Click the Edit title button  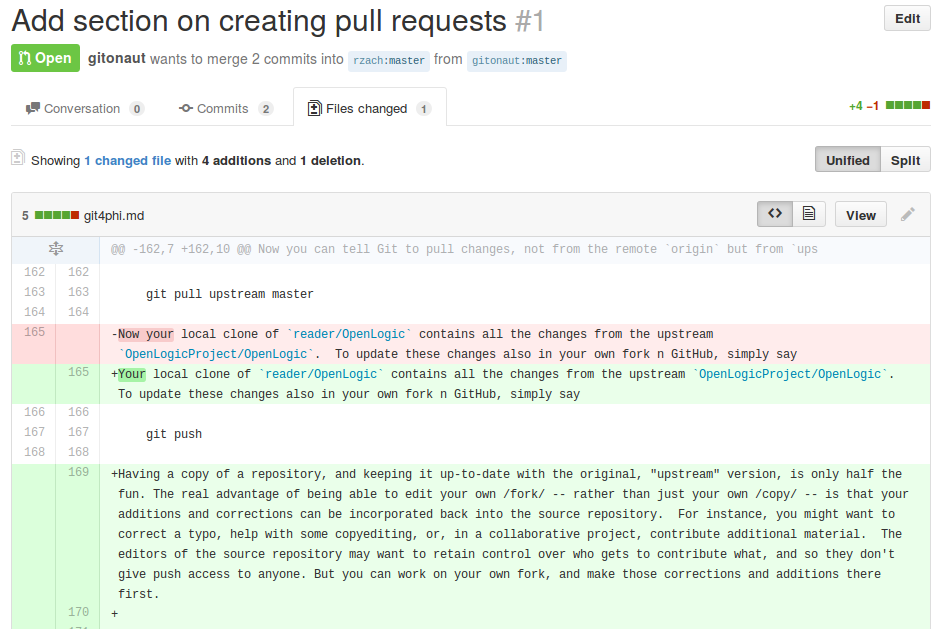point(907,19)
